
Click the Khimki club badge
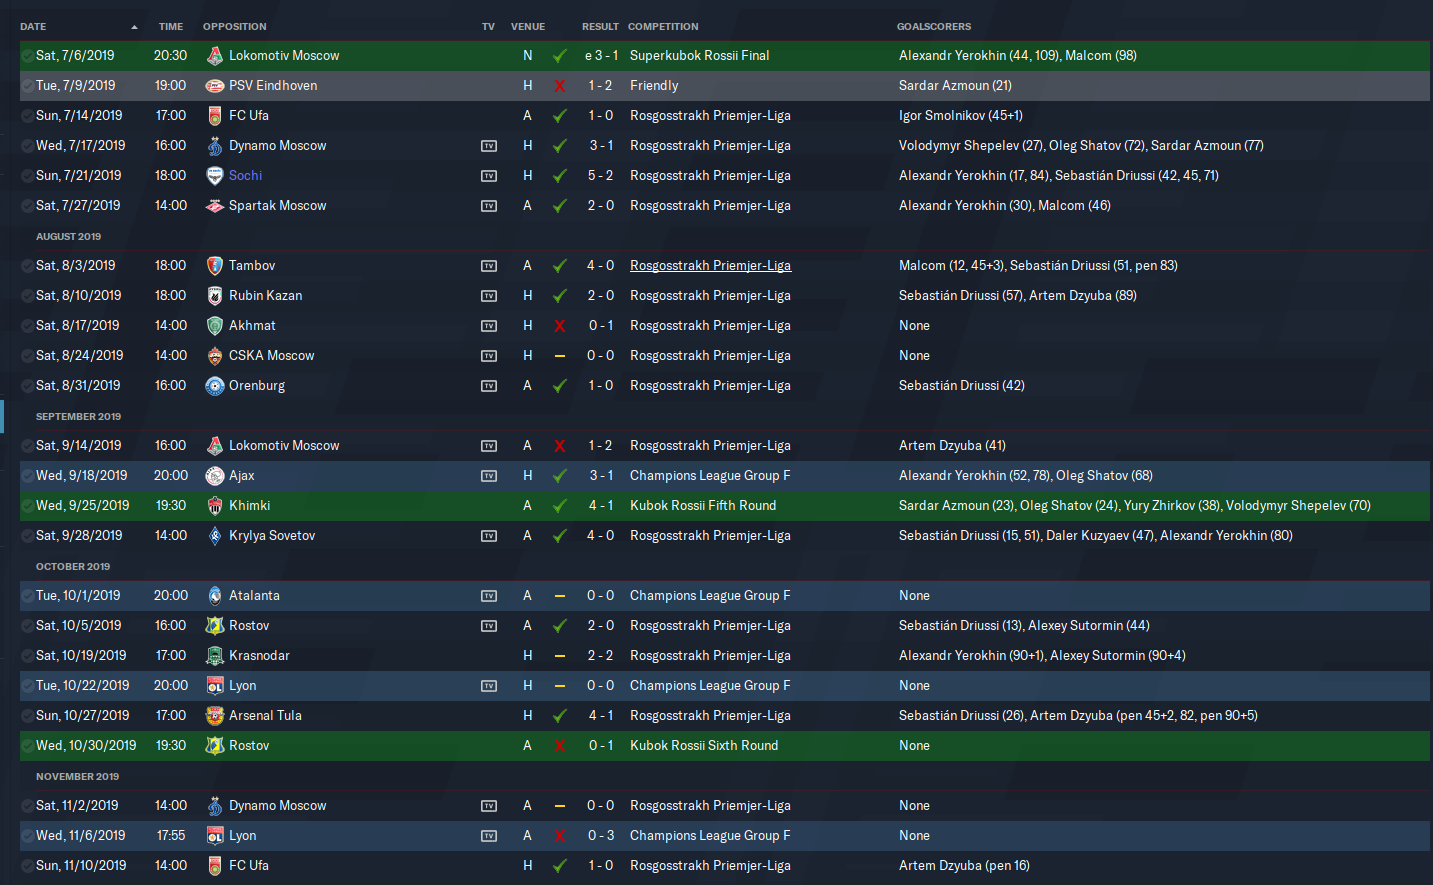(214, 506)
